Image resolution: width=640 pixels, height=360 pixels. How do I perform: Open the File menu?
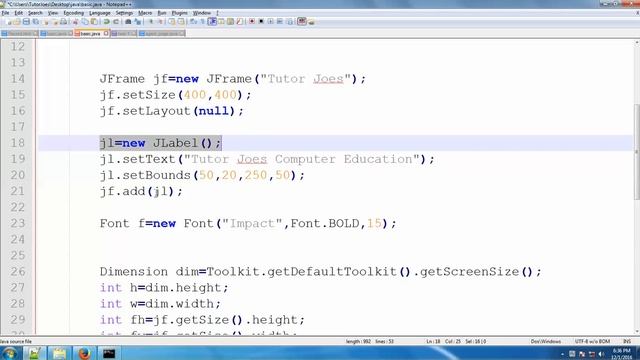point(5,13)
